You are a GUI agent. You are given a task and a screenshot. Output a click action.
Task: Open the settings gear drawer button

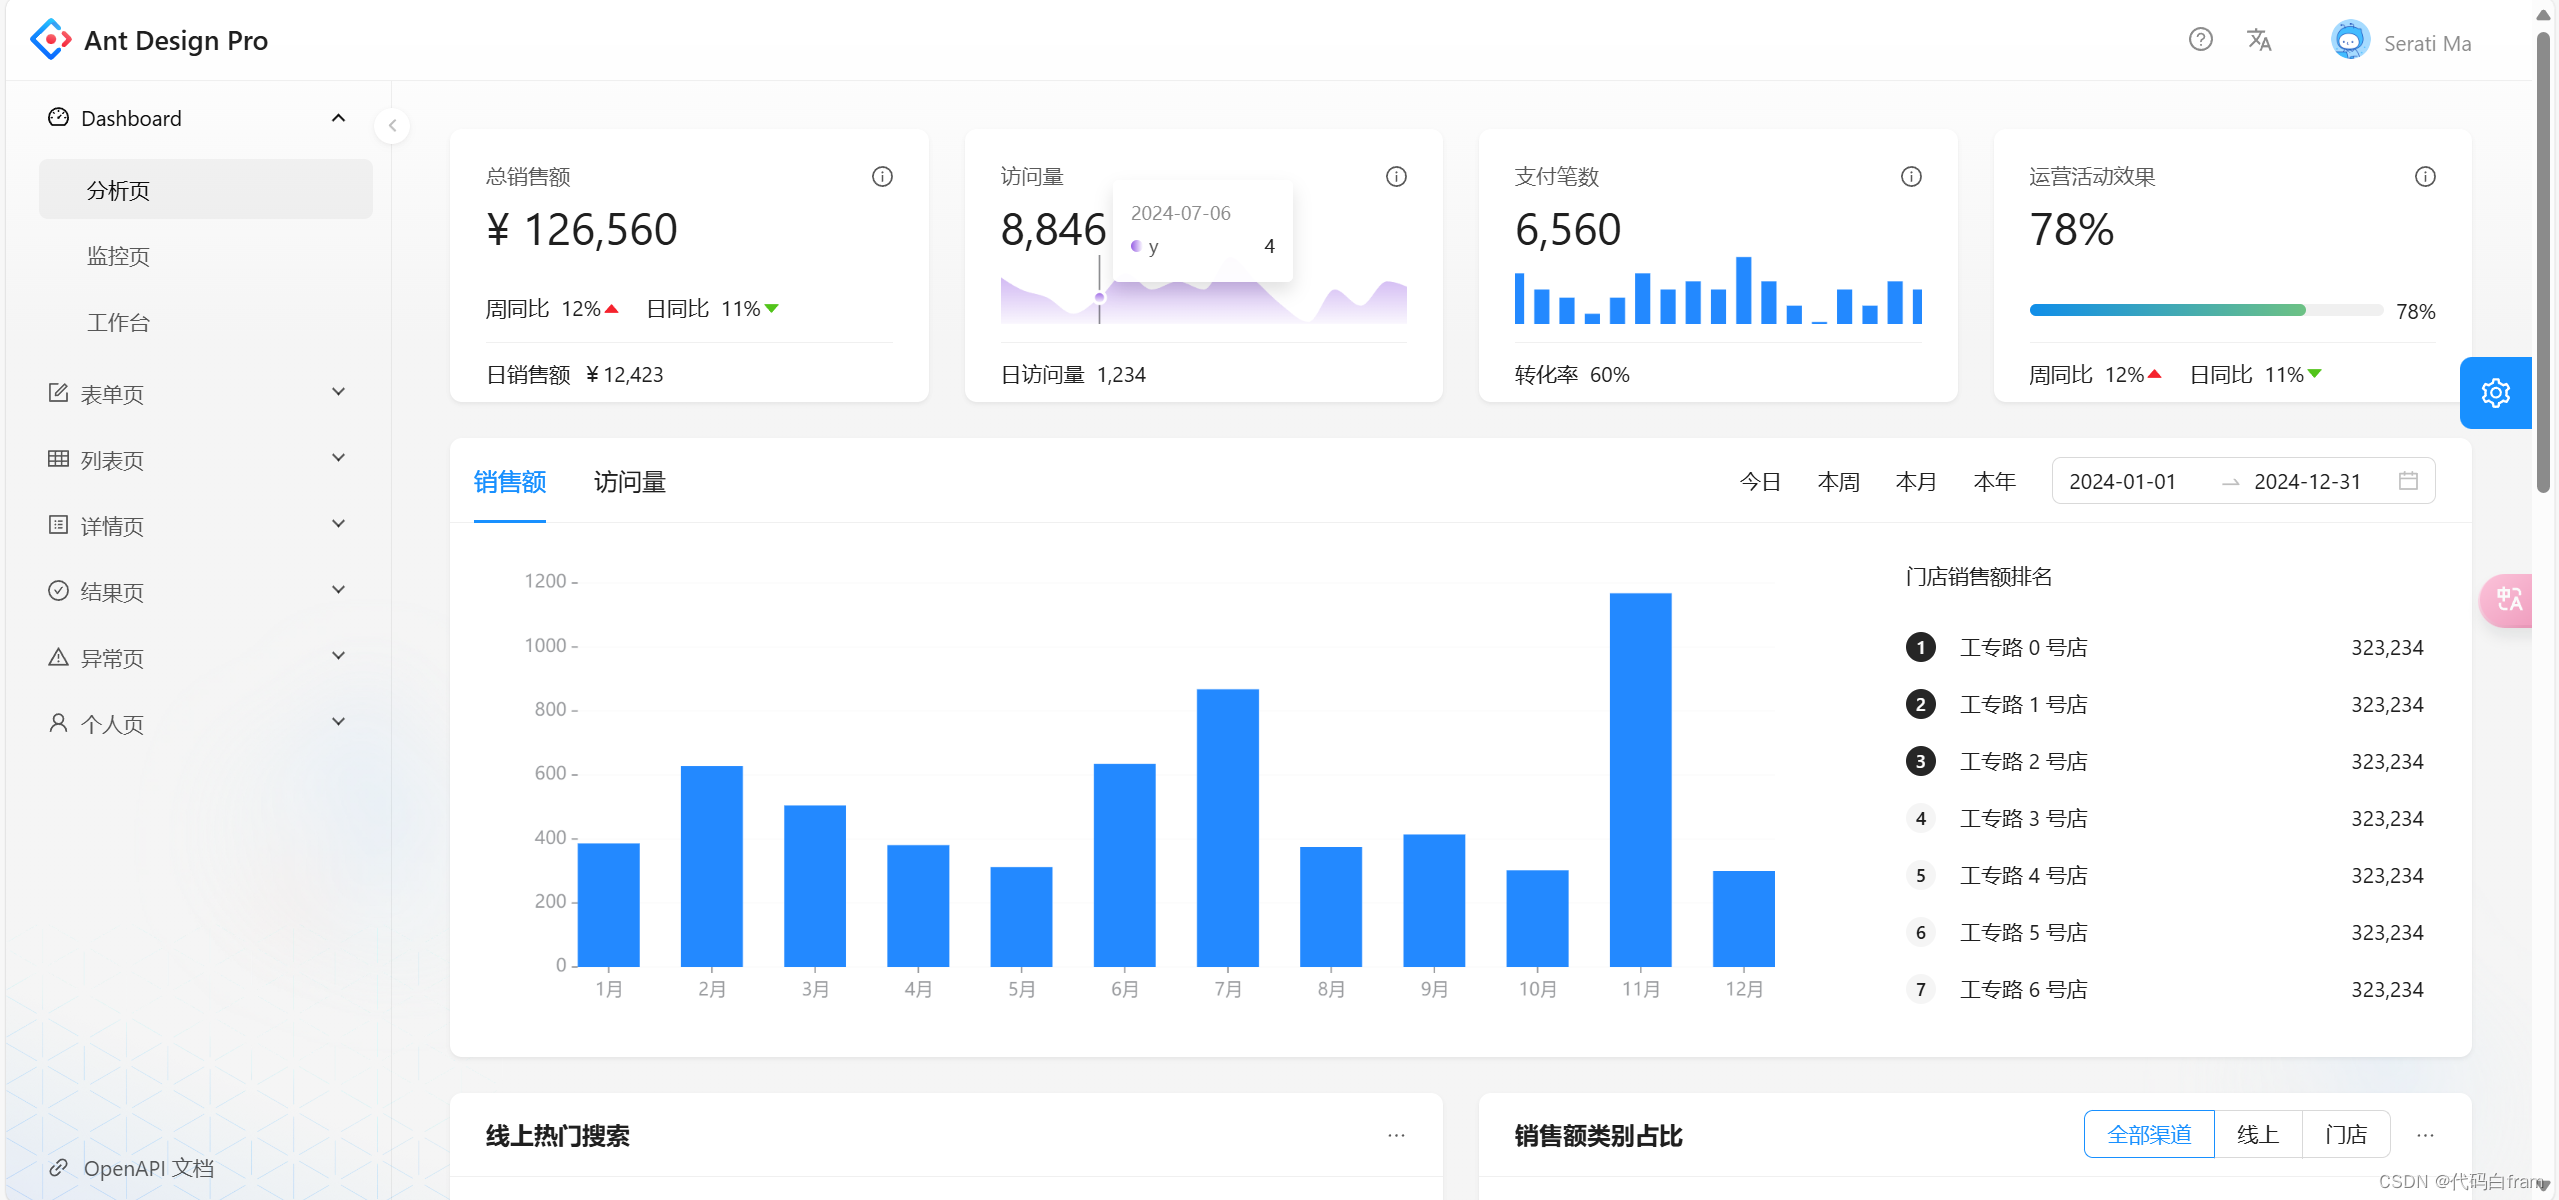[x=2495, y=393]
